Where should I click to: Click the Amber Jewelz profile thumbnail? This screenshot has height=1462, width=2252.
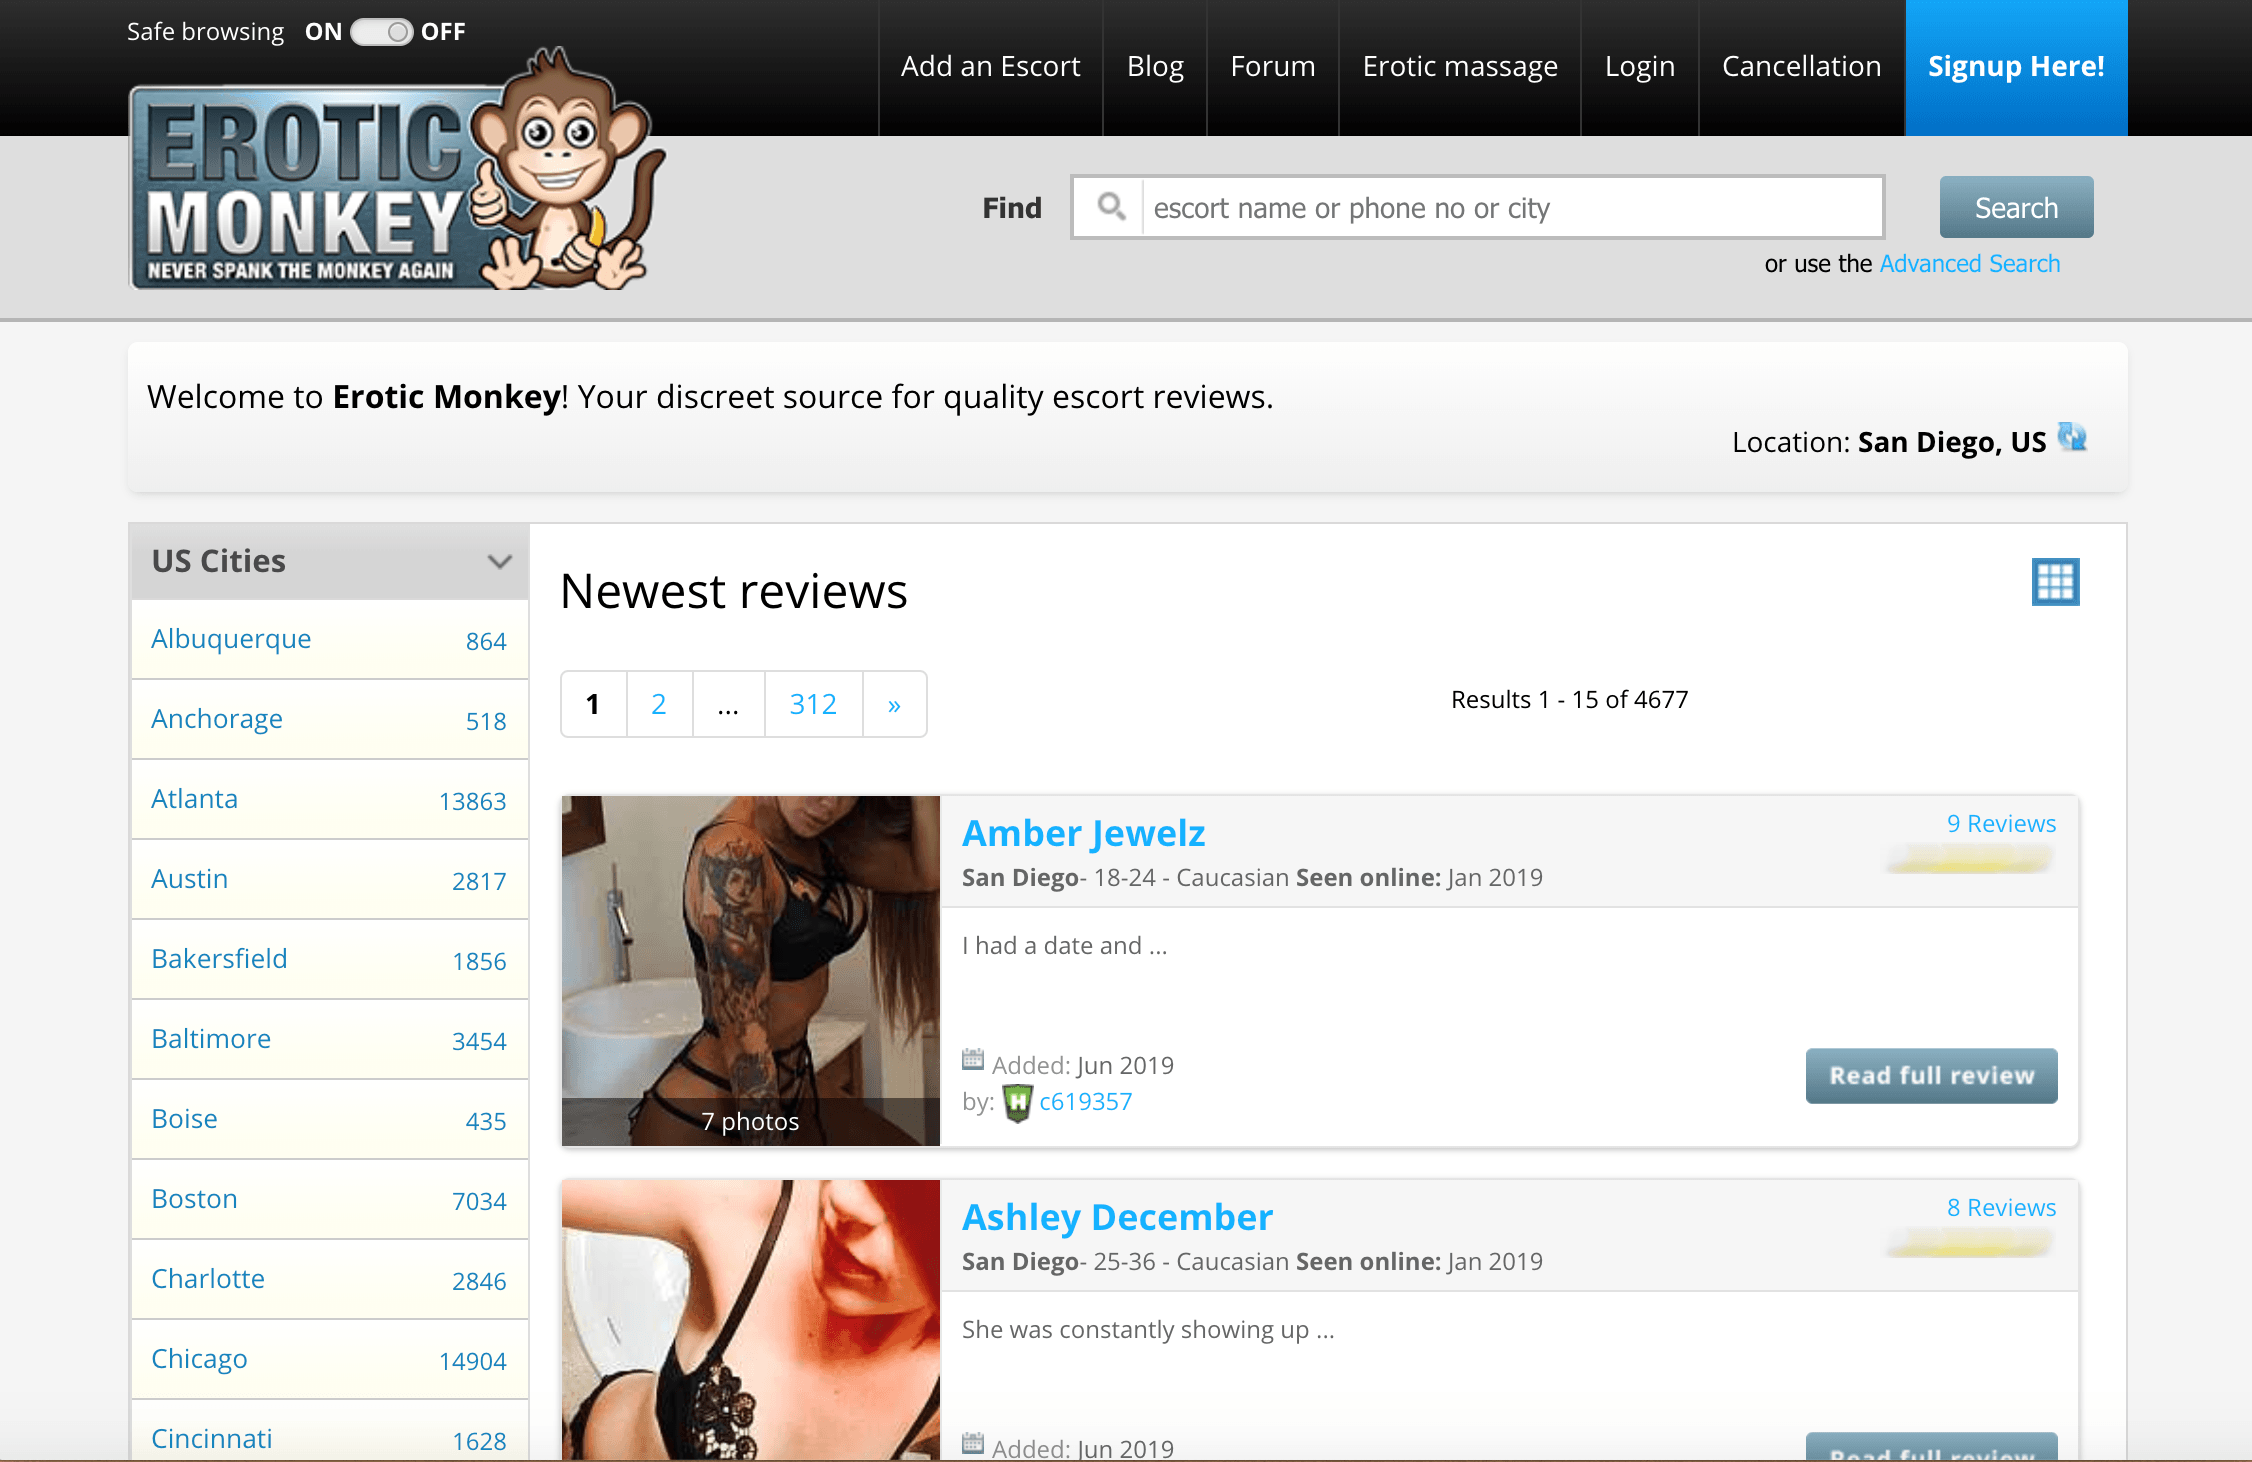coord(750,966)
